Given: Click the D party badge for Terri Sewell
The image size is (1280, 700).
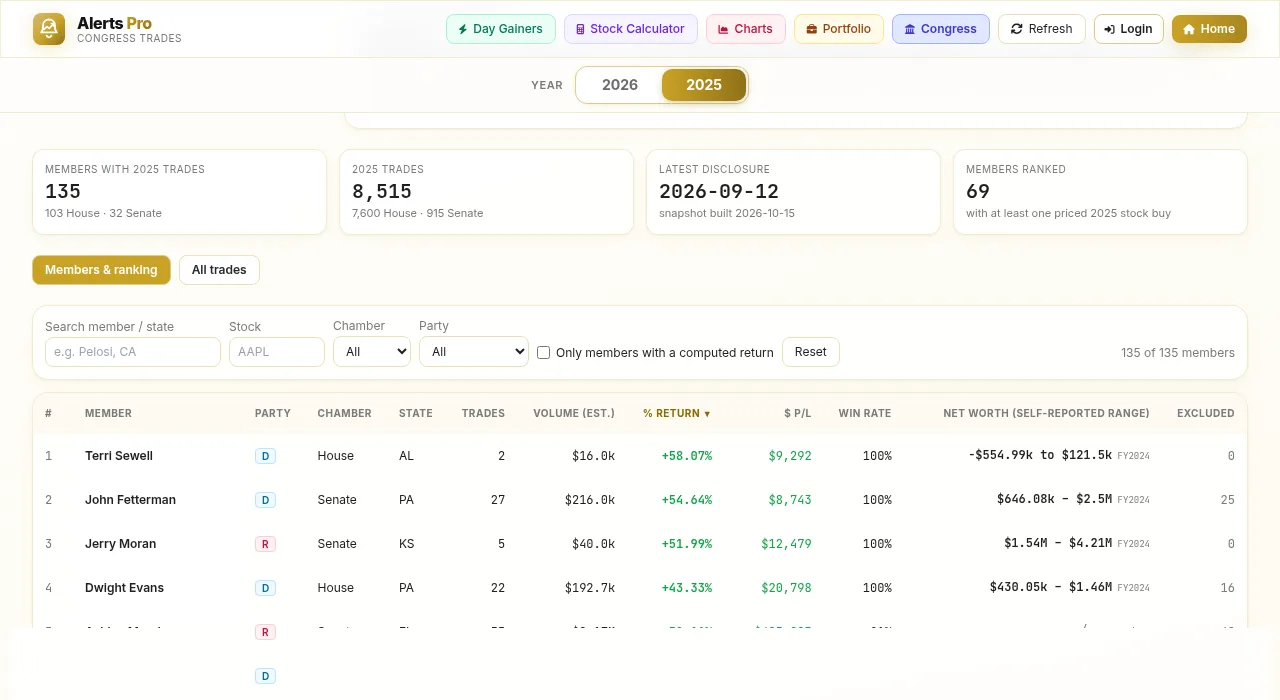Looking at the screenshot, I should coord(265,456).
